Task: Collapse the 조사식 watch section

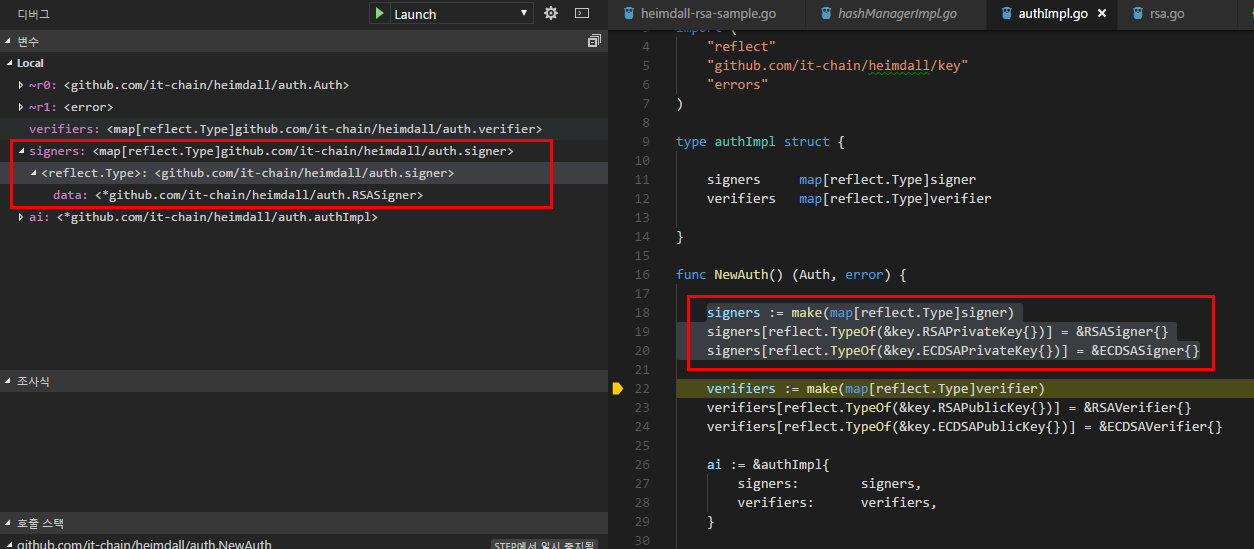Action: click(x=9, y=381)
